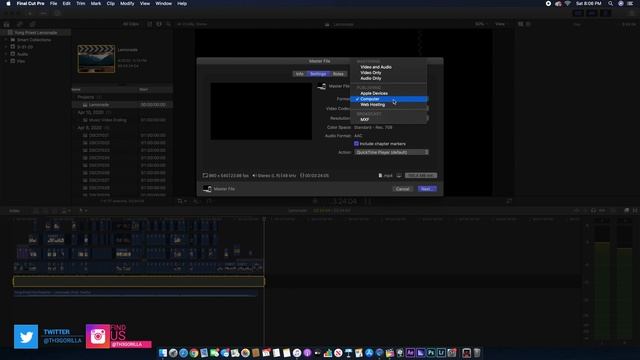Screen dimensions: 640x360
Task: Toggle Include chapter markers checkbox
Action: point(356,144)
